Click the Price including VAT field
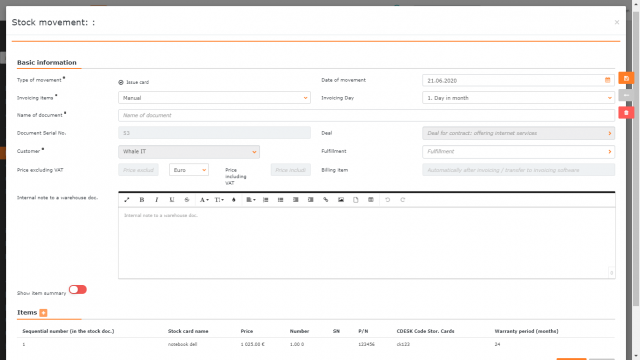The image size is (640, 360). [291, 170]
